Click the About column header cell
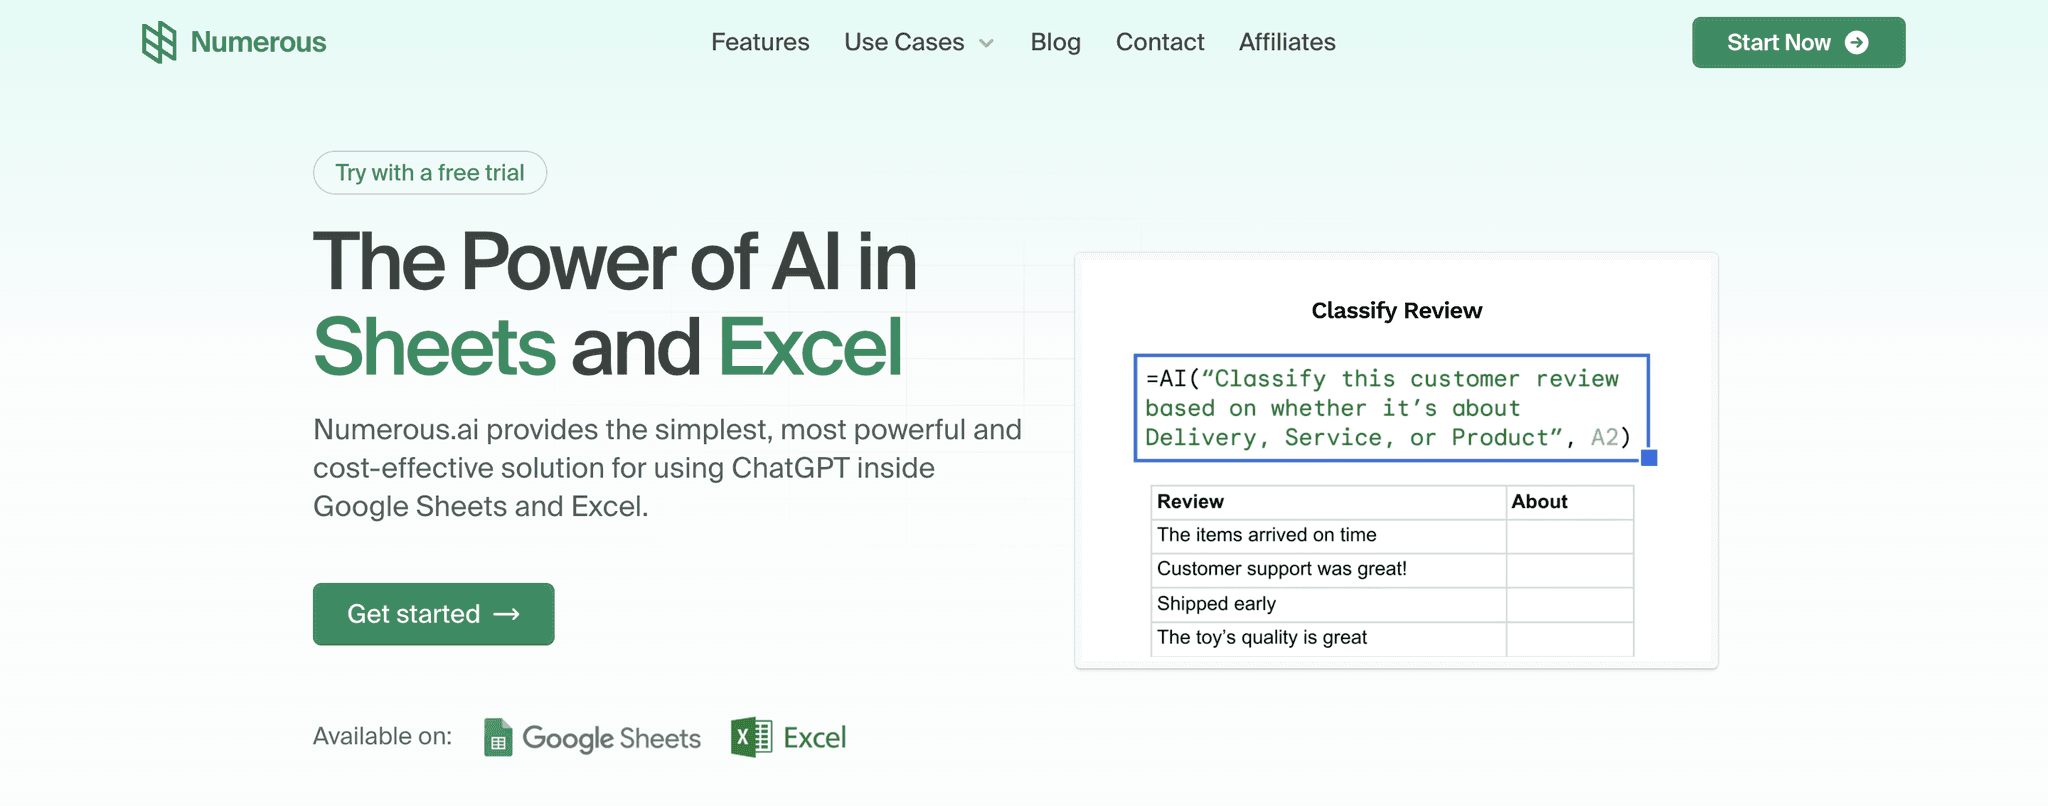This screenshot has height=806, width=2048. 1570,502
